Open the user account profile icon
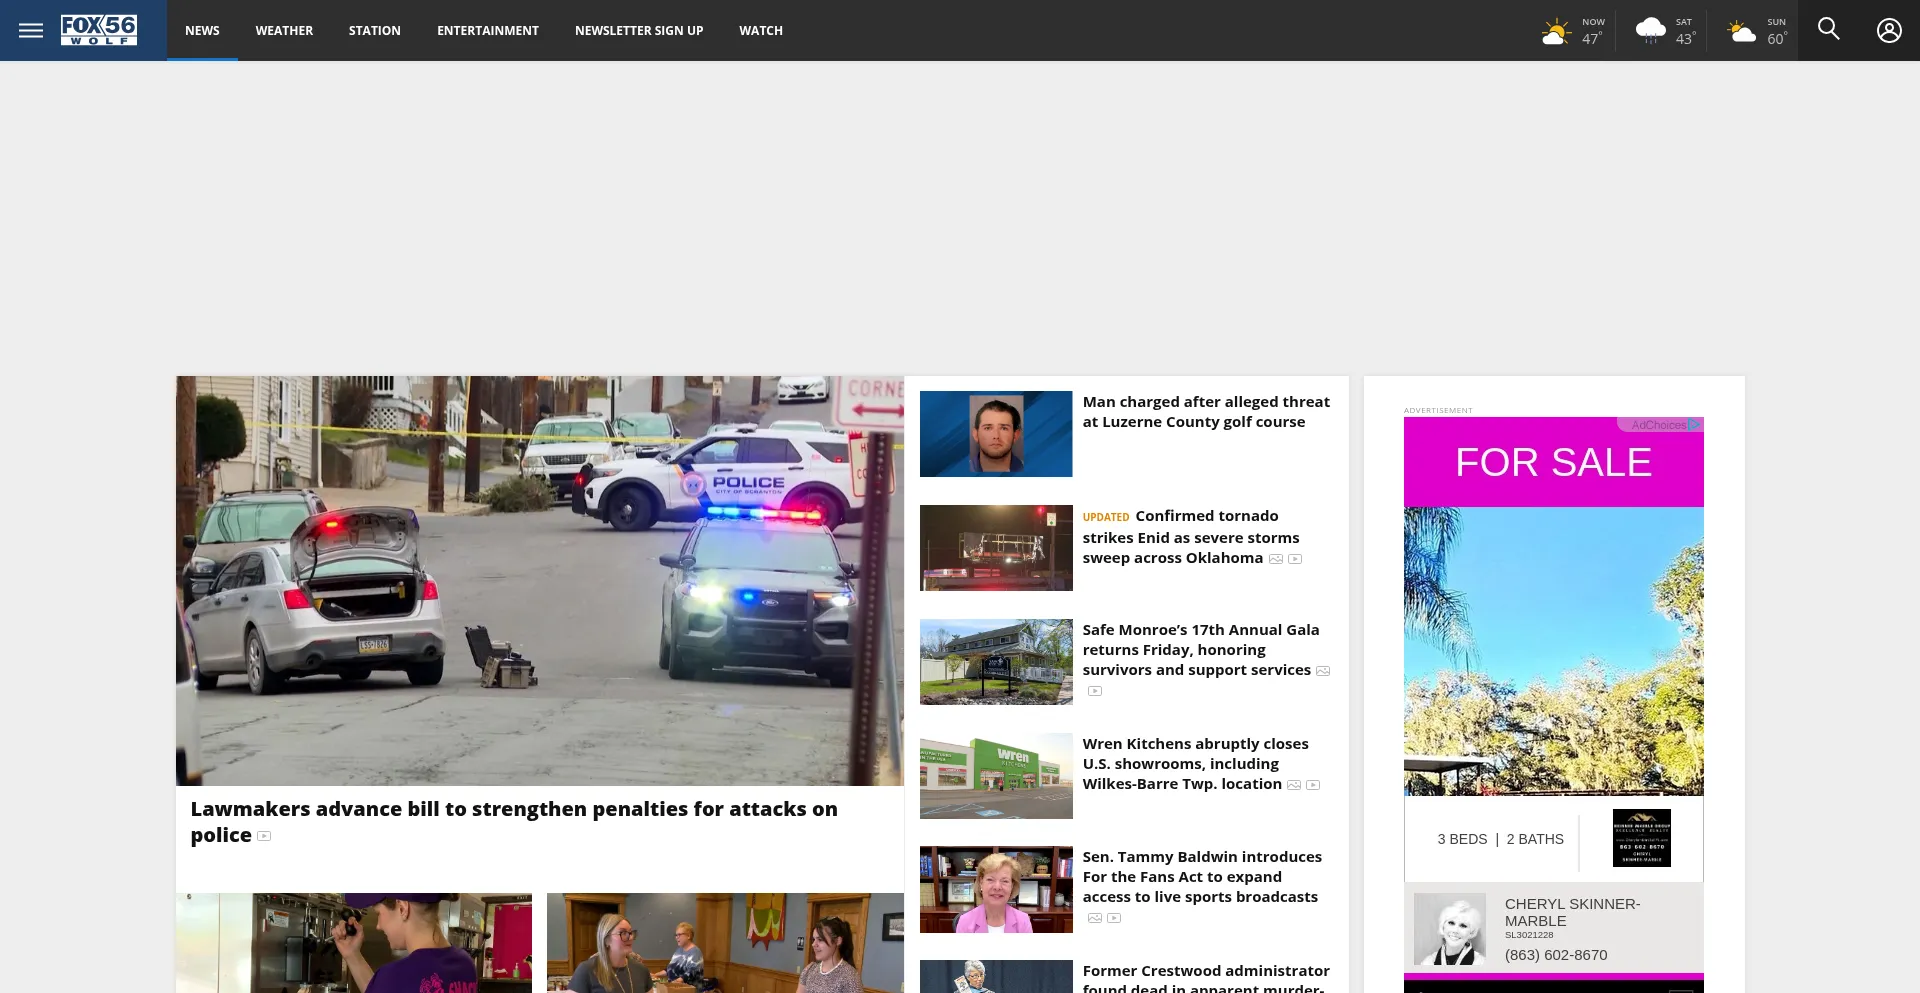Image resolution: width=1920 pixels, height=993 pixels. (x=1889, y=30)
